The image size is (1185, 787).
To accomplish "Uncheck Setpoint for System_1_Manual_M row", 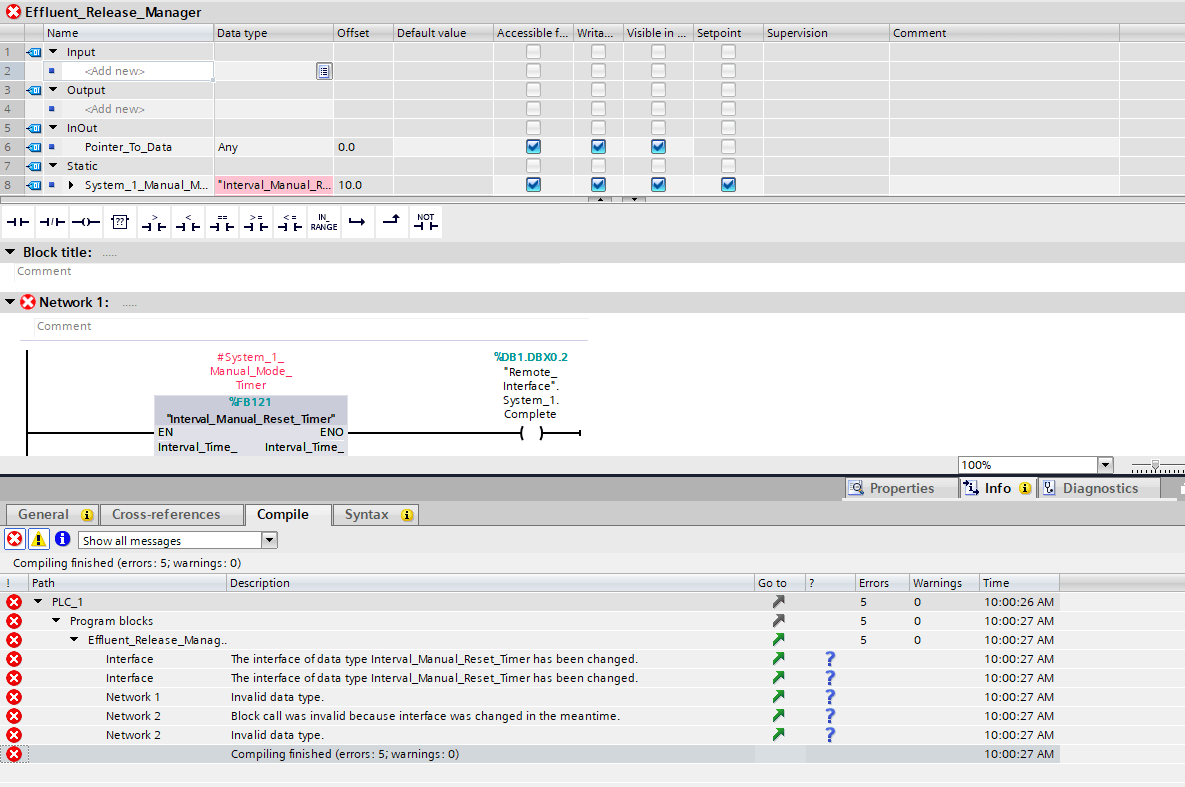I will click(728, 185).
